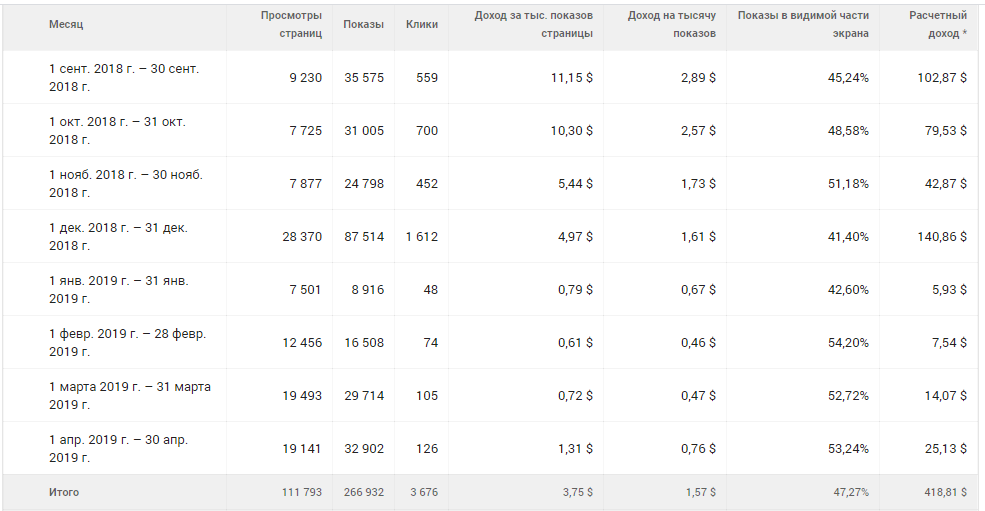Select the 1 окт. 2018 row

tap(117, 130)
